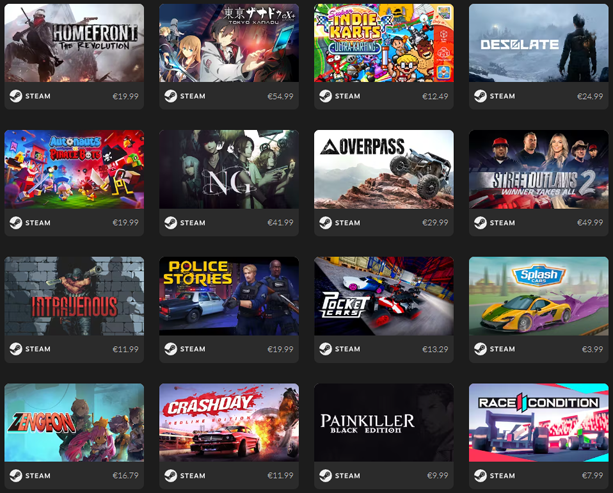Click the Steam logo under Race Condition

click(x=480, y=475)
